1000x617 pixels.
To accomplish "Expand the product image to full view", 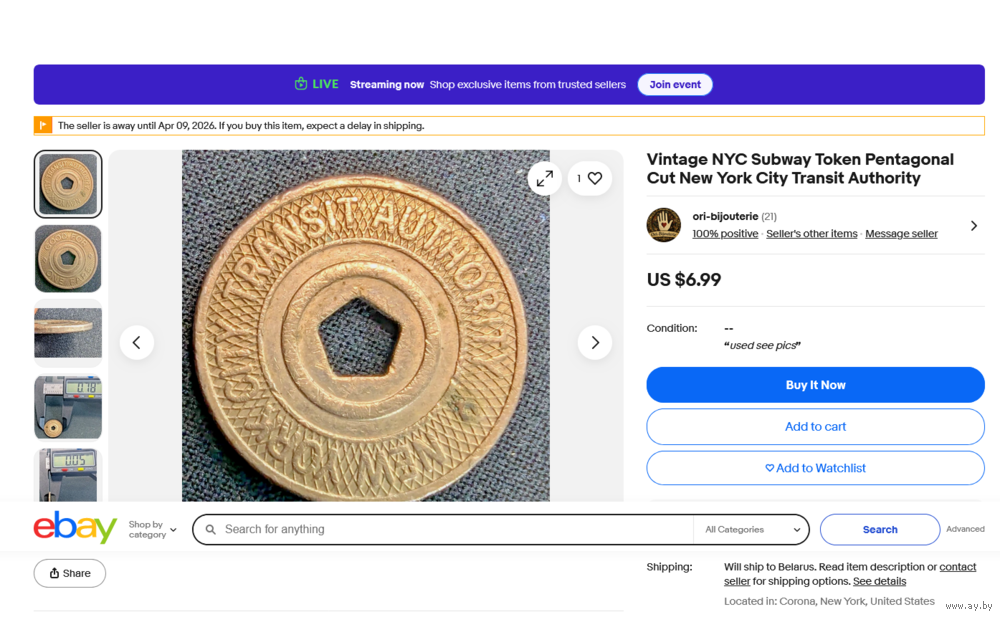I will pyautogui.click(x=545, y=179).
